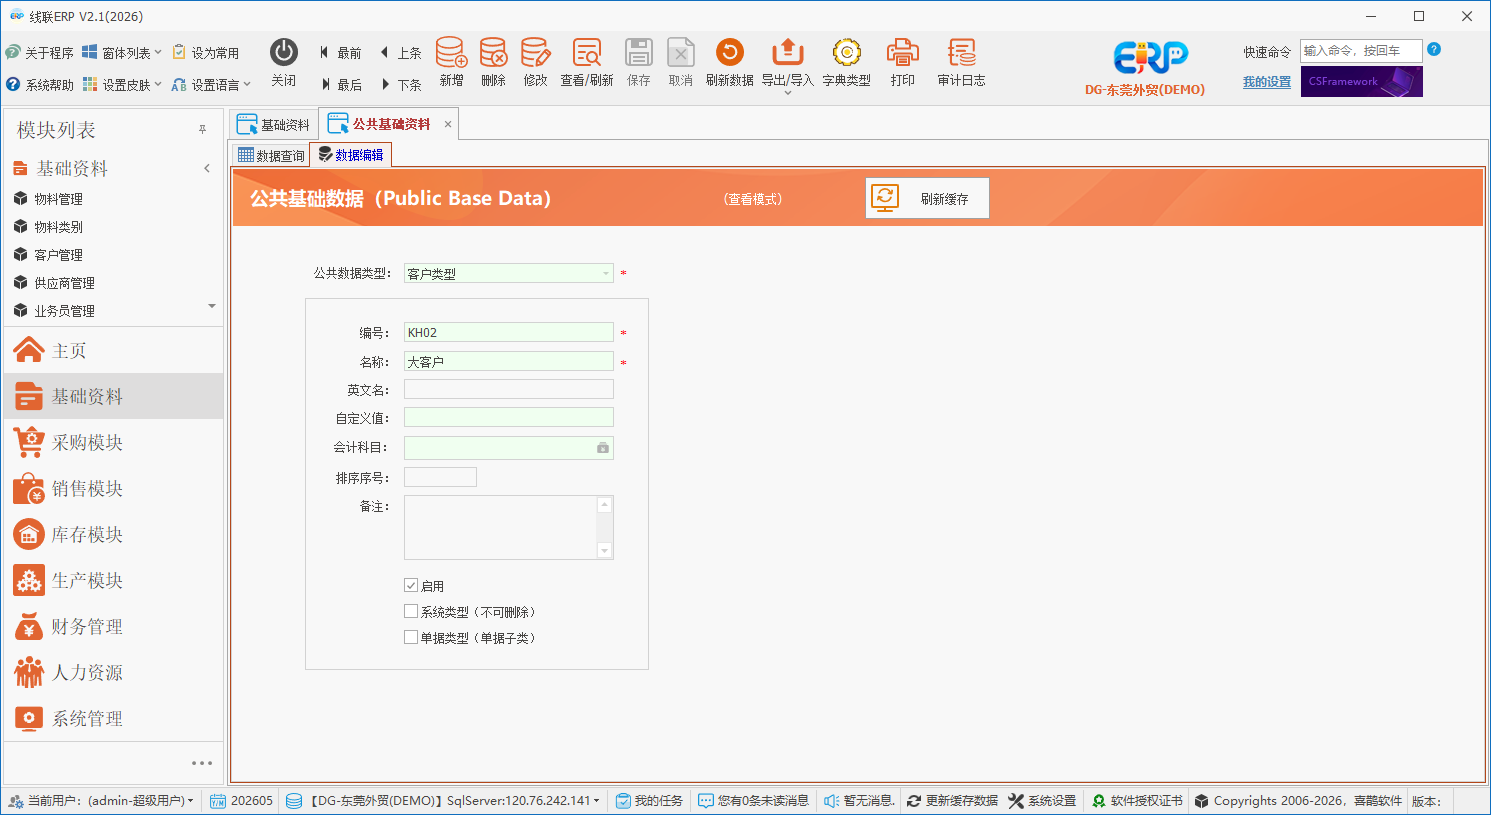Open 业务员管理 in sidebar
Viewport: 1491px width, 815px height.
click(64, 311)
